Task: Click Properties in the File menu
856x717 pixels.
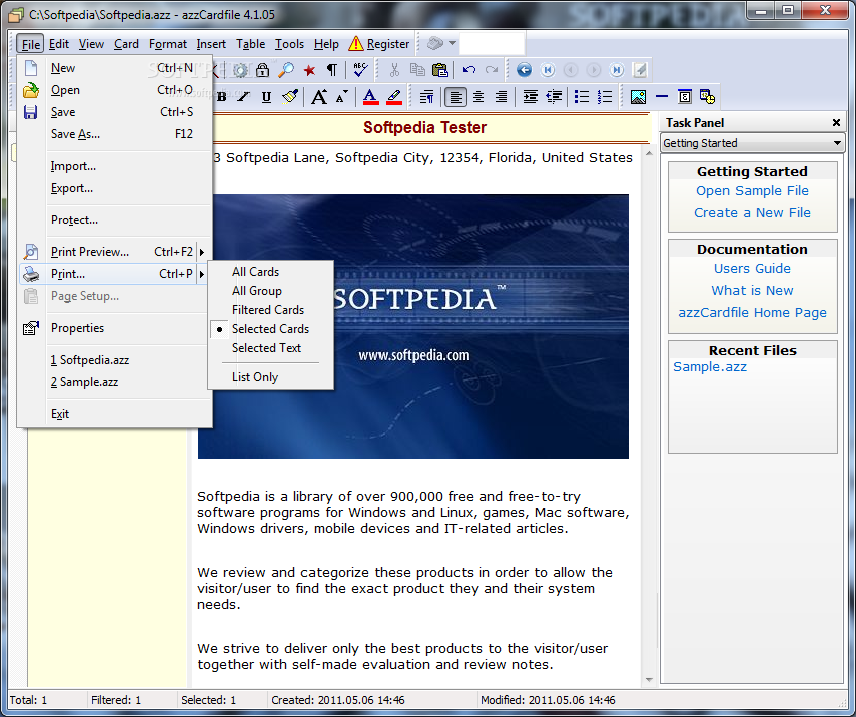Action: [x=114, y=328]
